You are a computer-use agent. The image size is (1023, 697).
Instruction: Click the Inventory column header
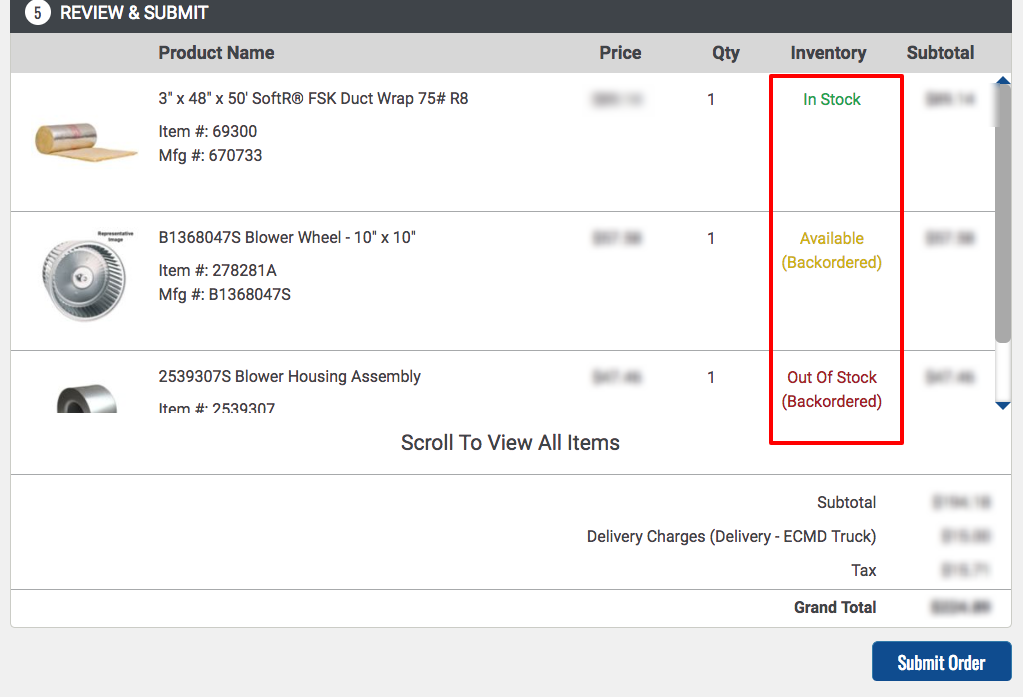[x=828, y=53]
